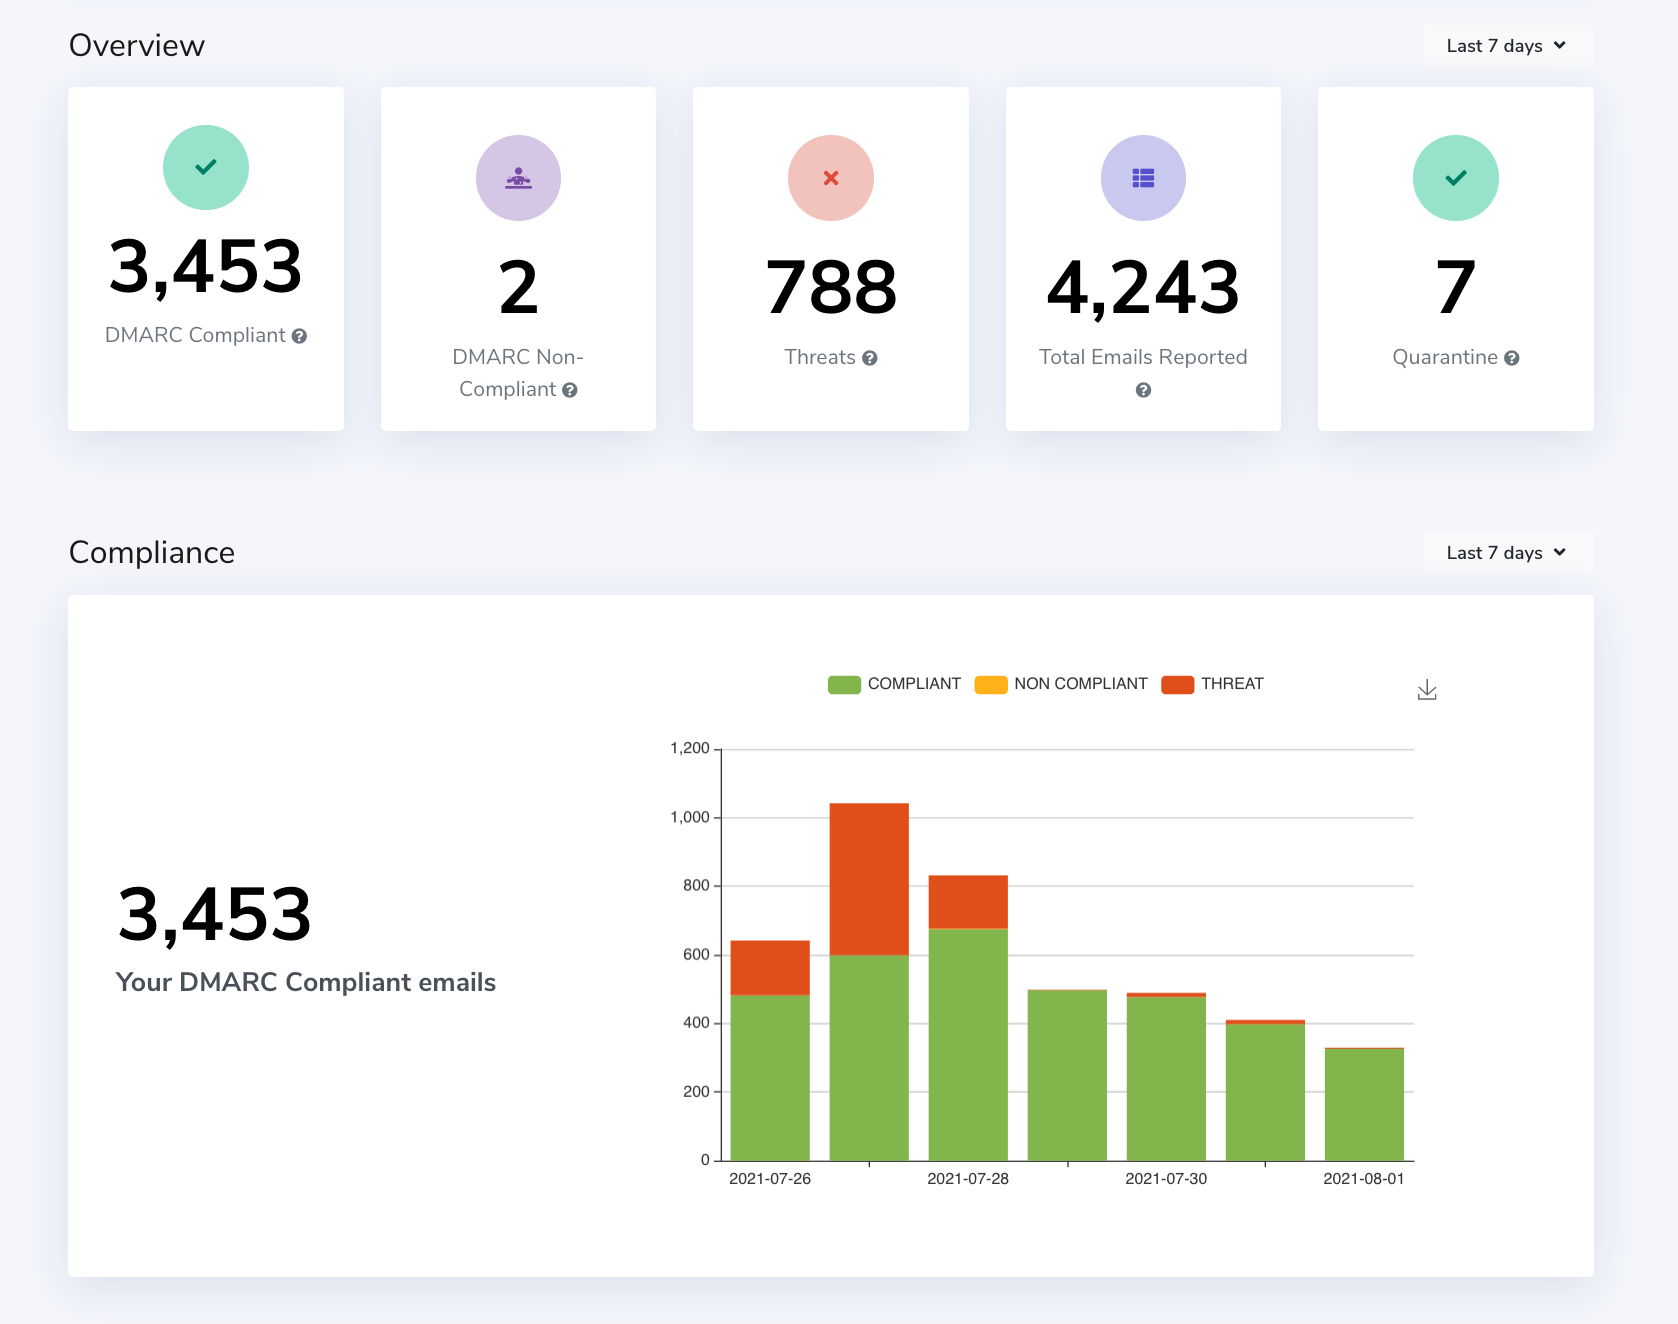Toggle THREAT series in chart legend
The image size is (1678, 1324).
1212,684
